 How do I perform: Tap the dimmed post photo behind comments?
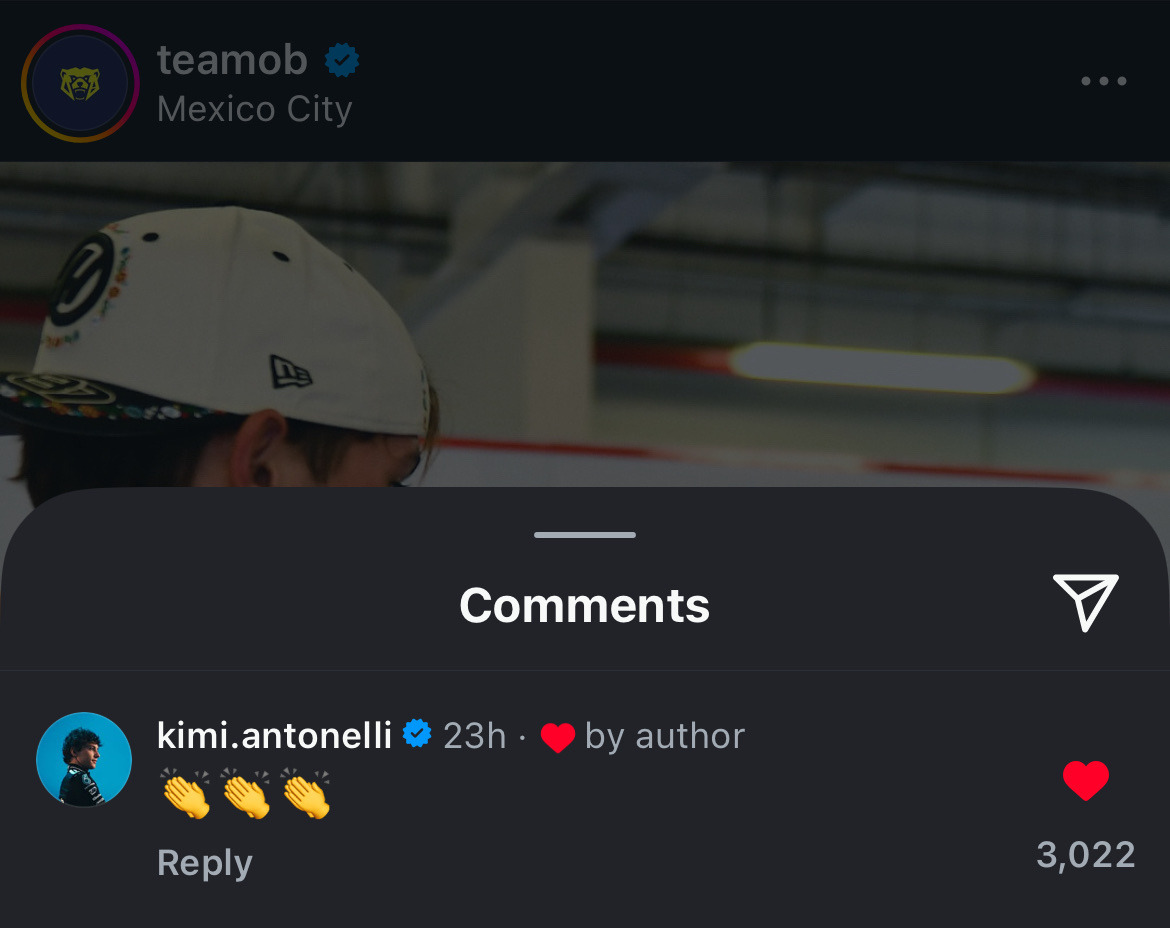585,325
